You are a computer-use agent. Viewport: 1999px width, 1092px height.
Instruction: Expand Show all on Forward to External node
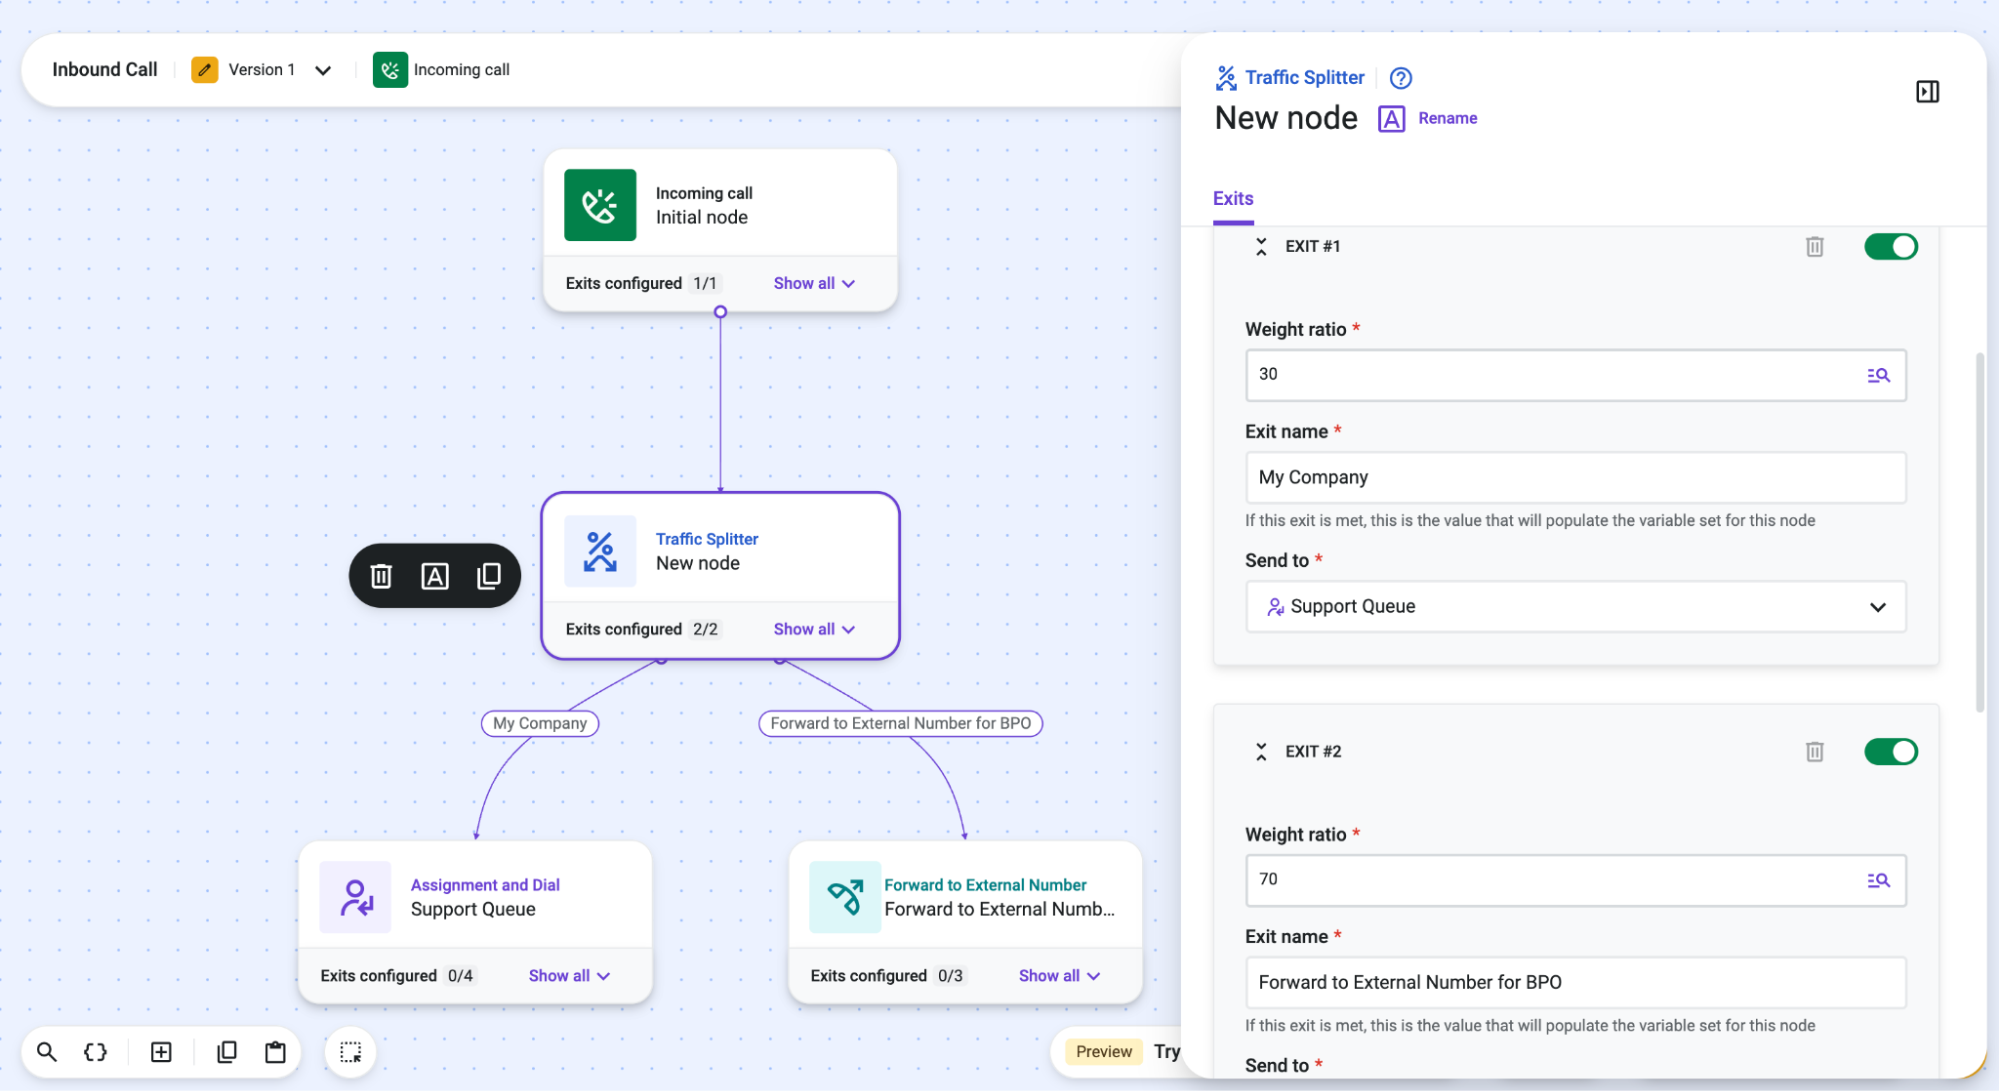click(x=1059, y=975)
